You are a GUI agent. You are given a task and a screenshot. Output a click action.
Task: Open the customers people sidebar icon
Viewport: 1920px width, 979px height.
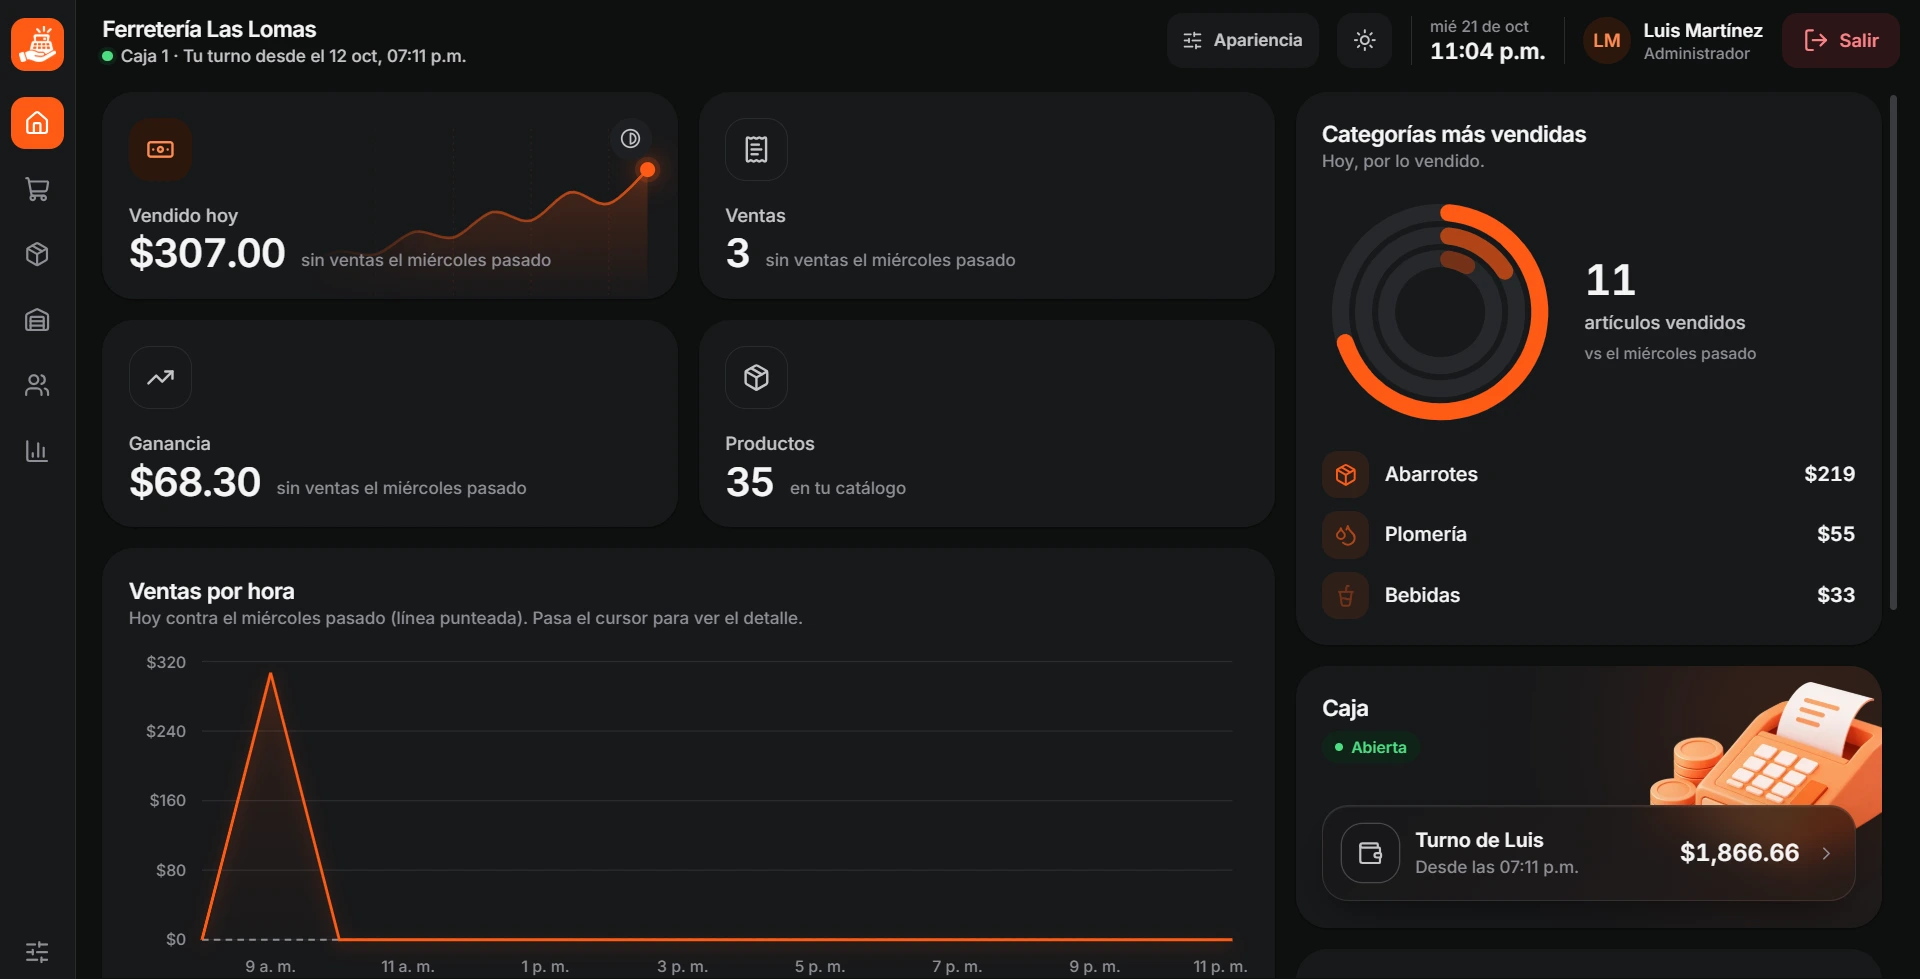pos(37,385)
